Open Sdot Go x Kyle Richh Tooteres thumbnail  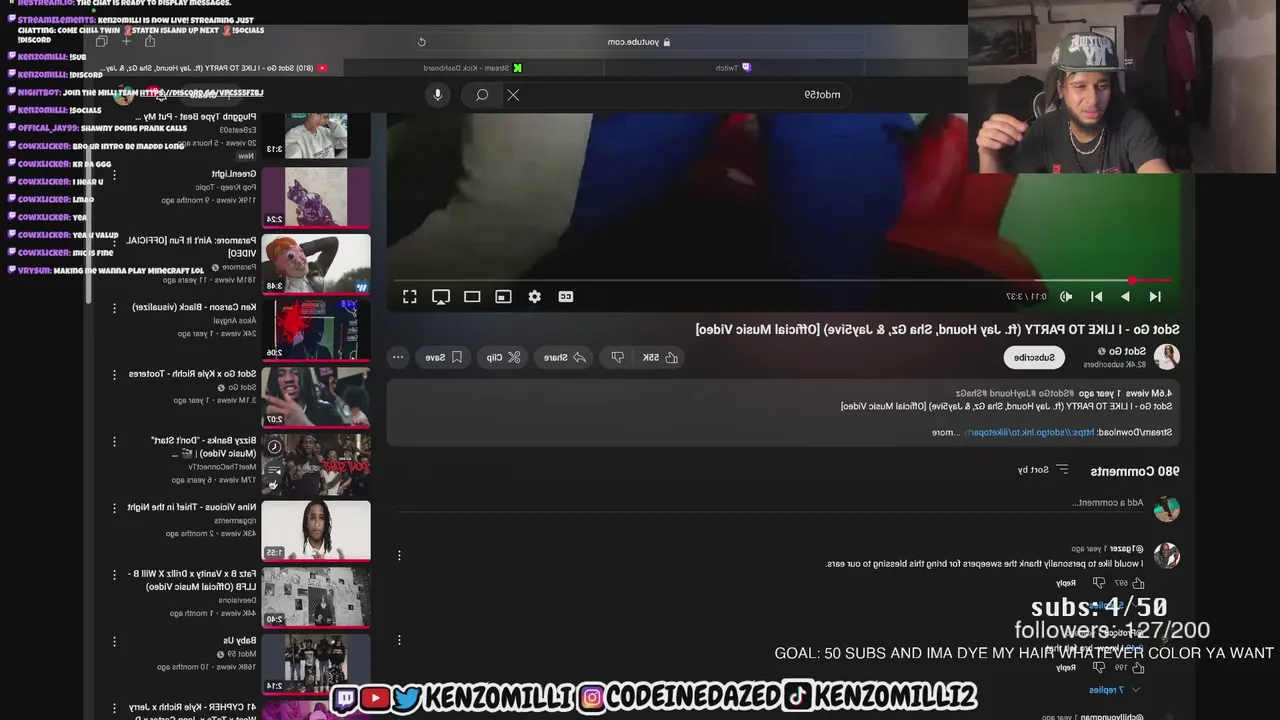(316, 397)
